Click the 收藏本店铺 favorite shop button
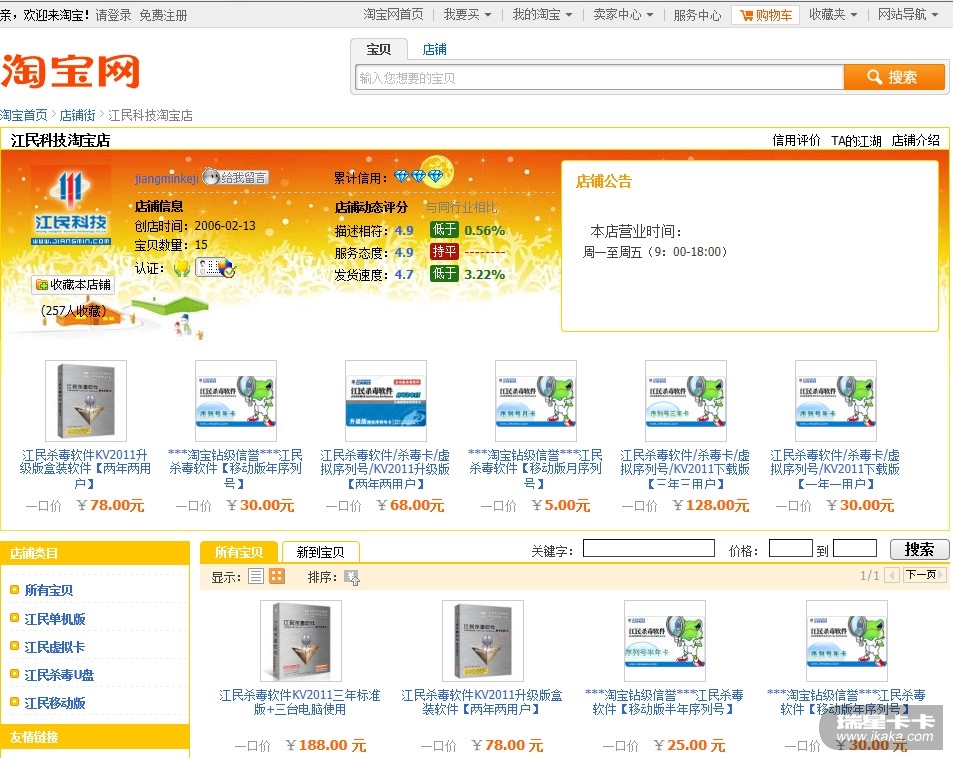Image resolution: width=953 pixels, height=758 pixels. [73, 284]
